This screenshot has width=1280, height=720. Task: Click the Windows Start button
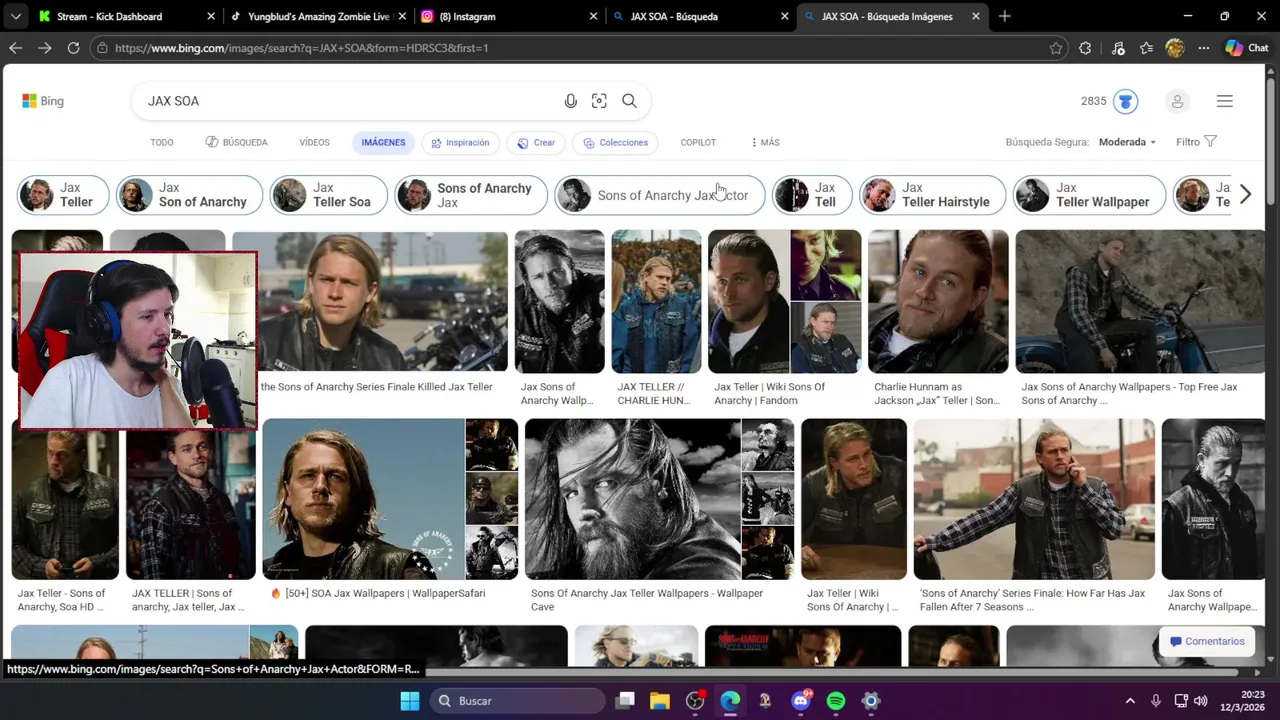click(410, 701)
